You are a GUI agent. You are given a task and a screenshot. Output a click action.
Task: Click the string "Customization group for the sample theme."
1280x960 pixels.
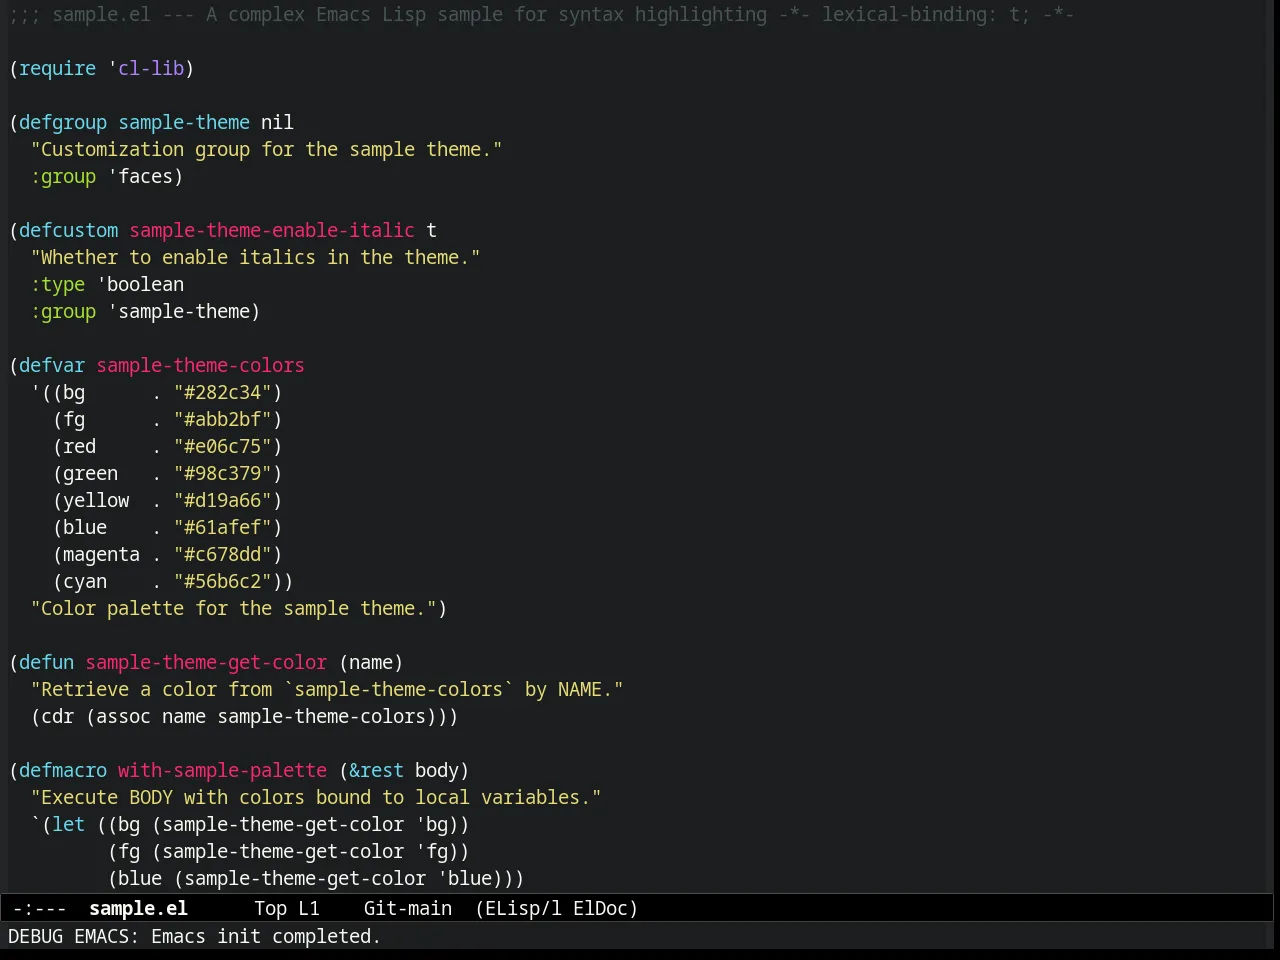pyautogui.click(x=266, y=149)
